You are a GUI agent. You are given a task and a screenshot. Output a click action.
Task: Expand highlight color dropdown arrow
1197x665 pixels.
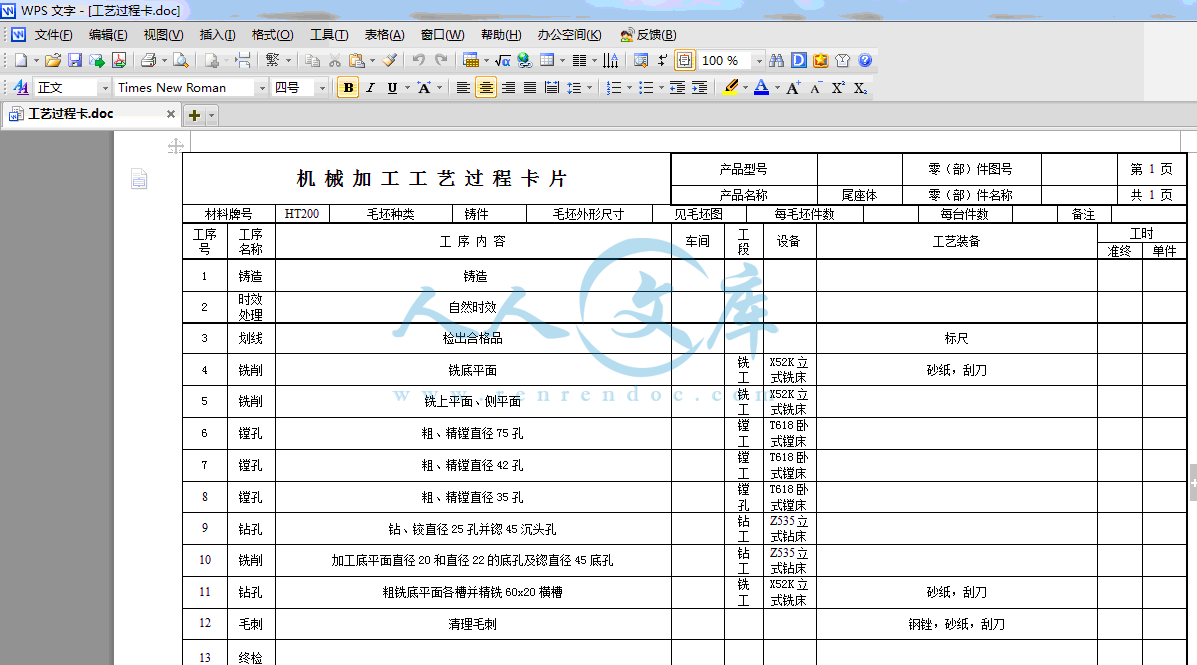[x=745, y=88]
